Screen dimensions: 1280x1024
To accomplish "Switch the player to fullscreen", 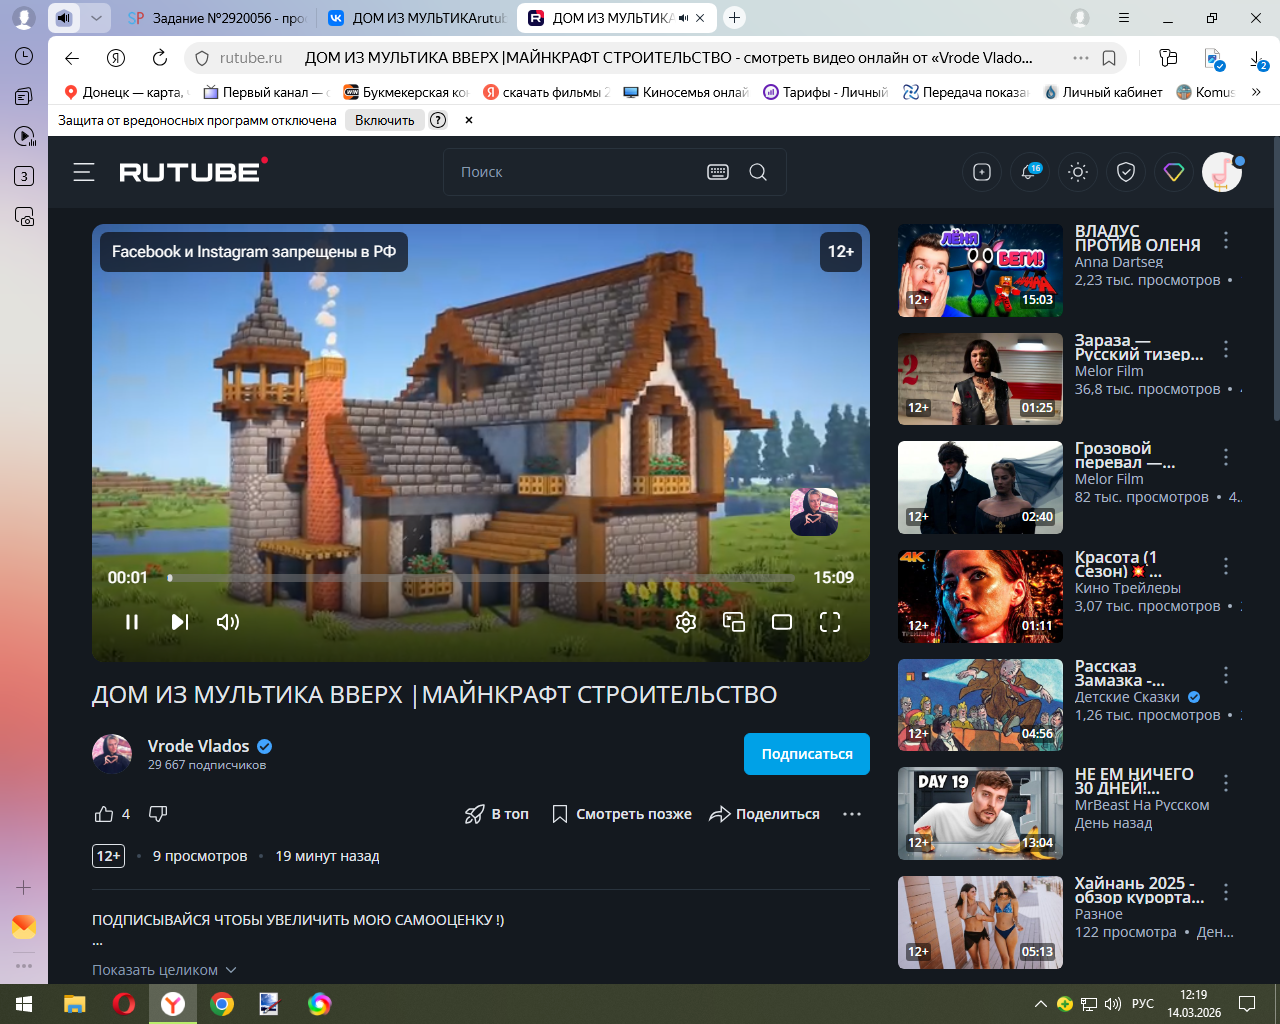I will click(x=830, y=622).
